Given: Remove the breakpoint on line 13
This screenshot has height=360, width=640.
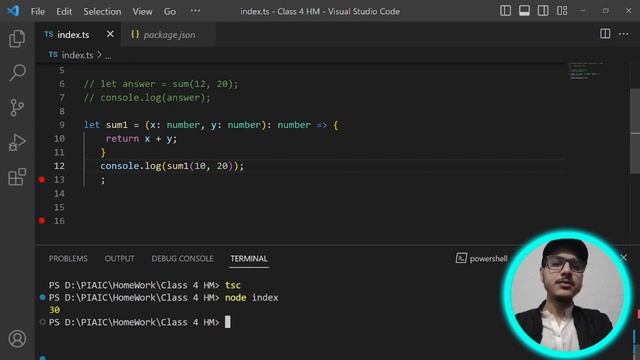Looking at the screenshot, I should point(42,180).
